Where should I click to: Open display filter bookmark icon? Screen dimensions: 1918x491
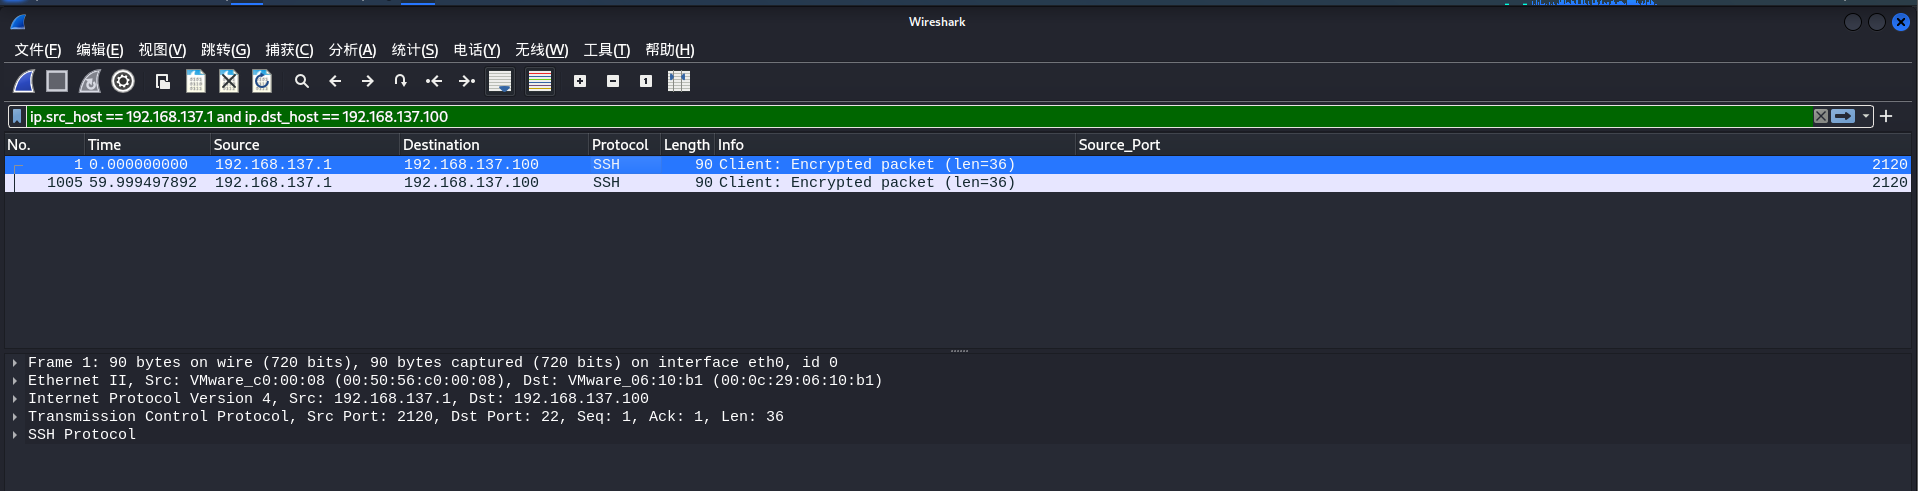pyautogui.click(x=17, y=117)
